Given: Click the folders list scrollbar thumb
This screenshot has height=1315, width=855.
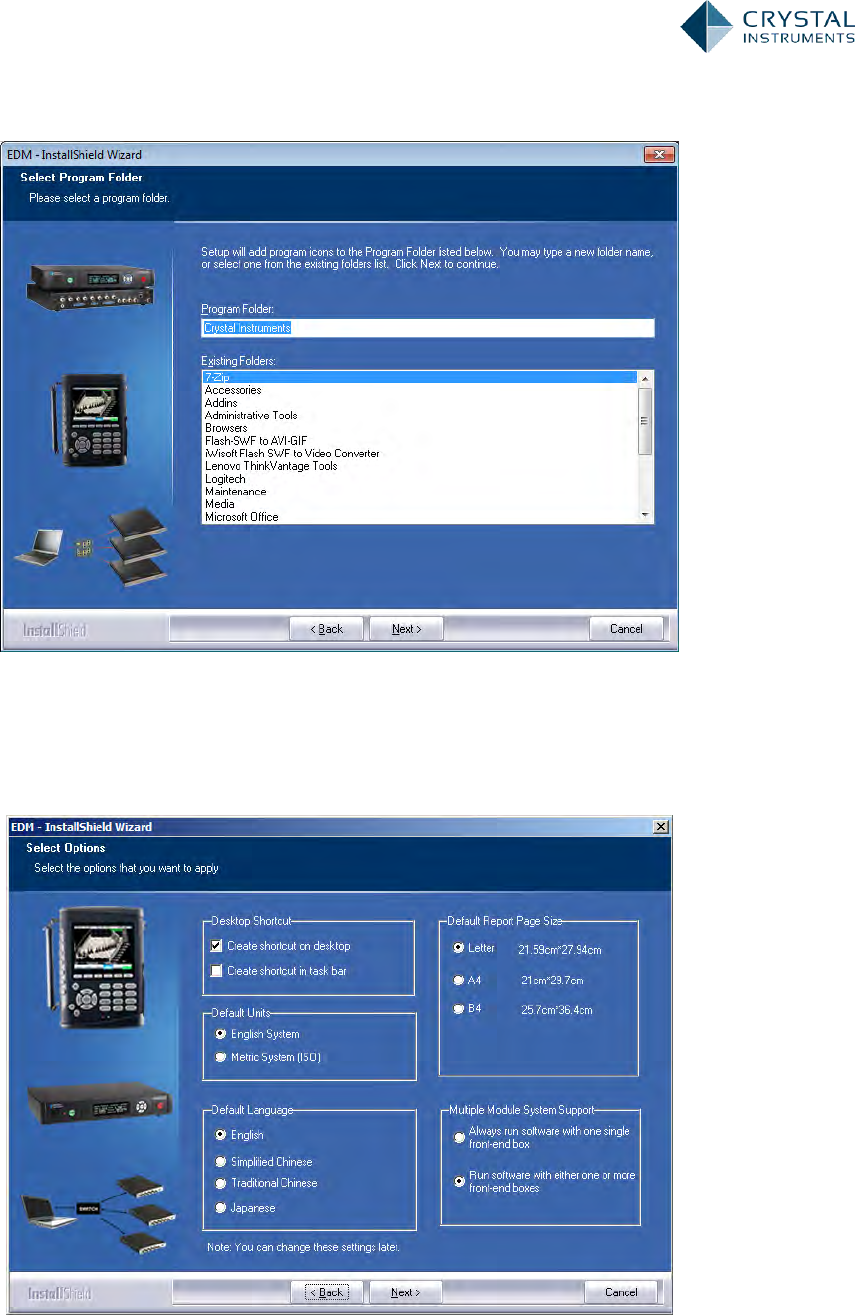Looking at the screenshot, I should click(x=646, y=421).
